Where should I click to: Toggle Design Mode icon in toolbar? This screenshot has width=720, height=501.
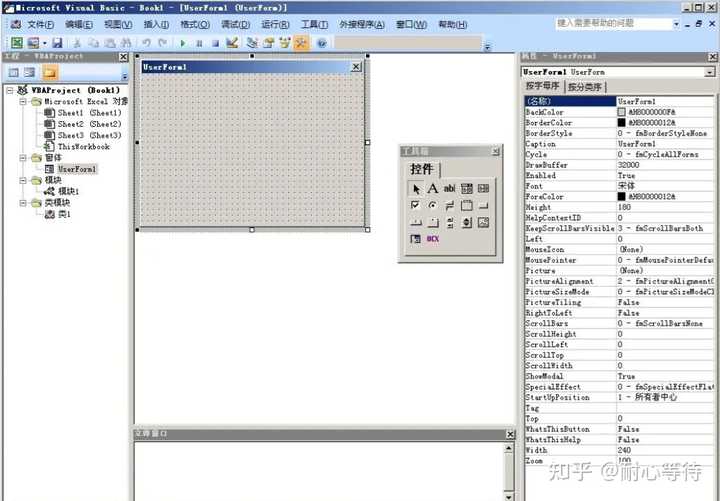point(232,43)
